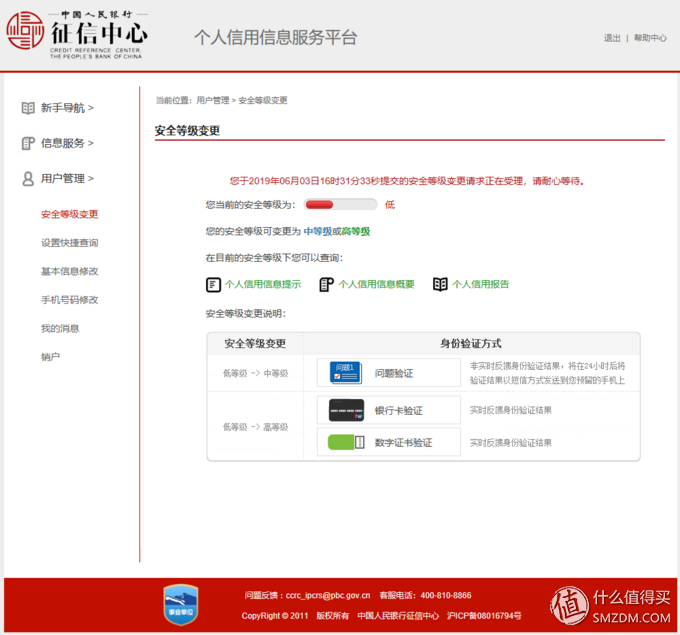Screen dimensions: 680x635
Task: Click the 安全等级变更 page heading
Action: click(x=187, y=131)
